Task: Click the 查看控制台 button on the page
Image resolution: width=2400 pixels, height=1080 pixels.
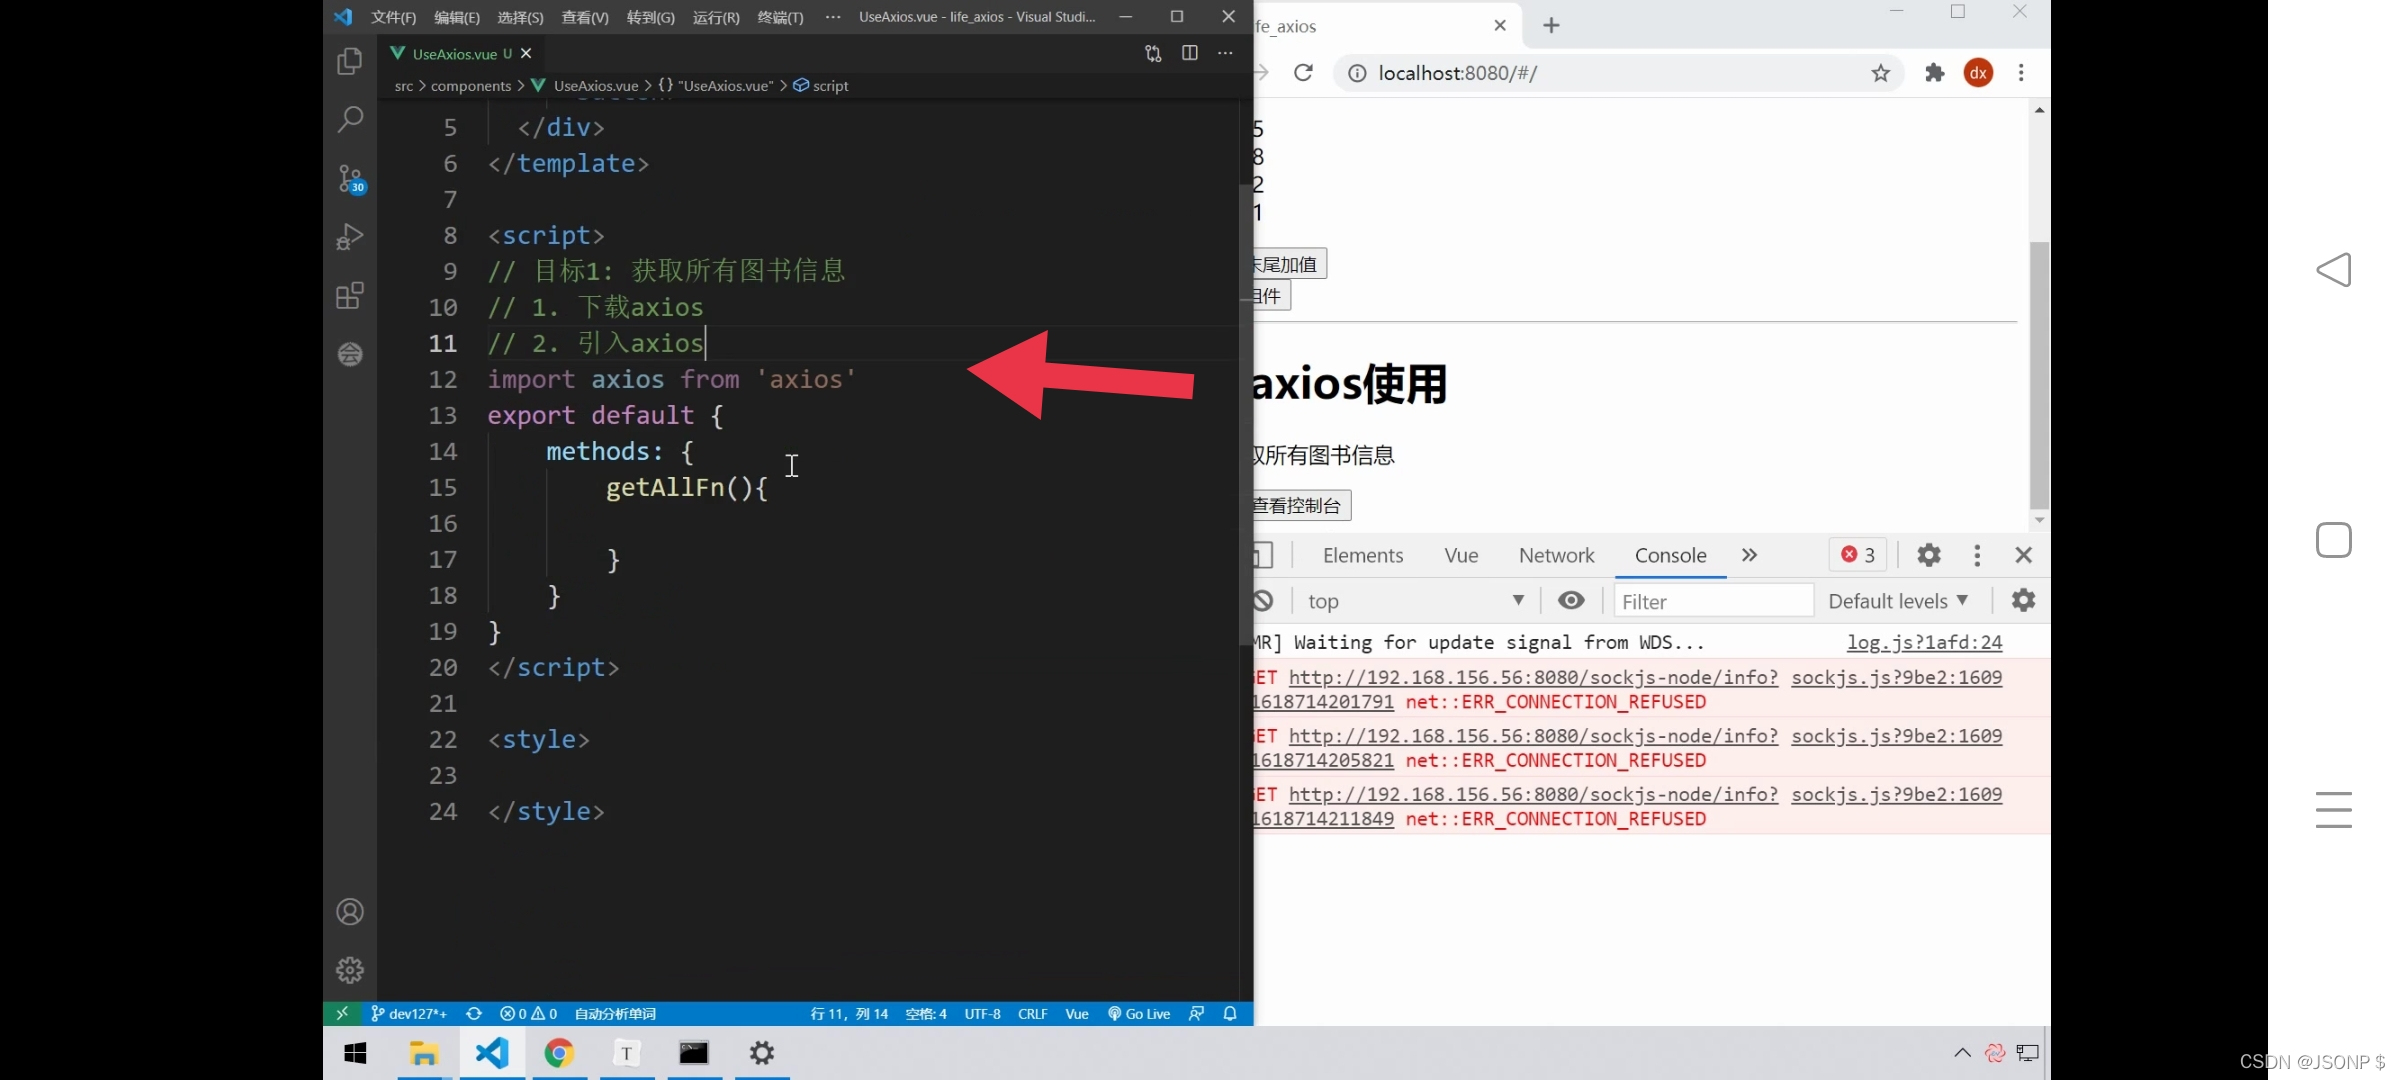Action: coord(1301,505)
